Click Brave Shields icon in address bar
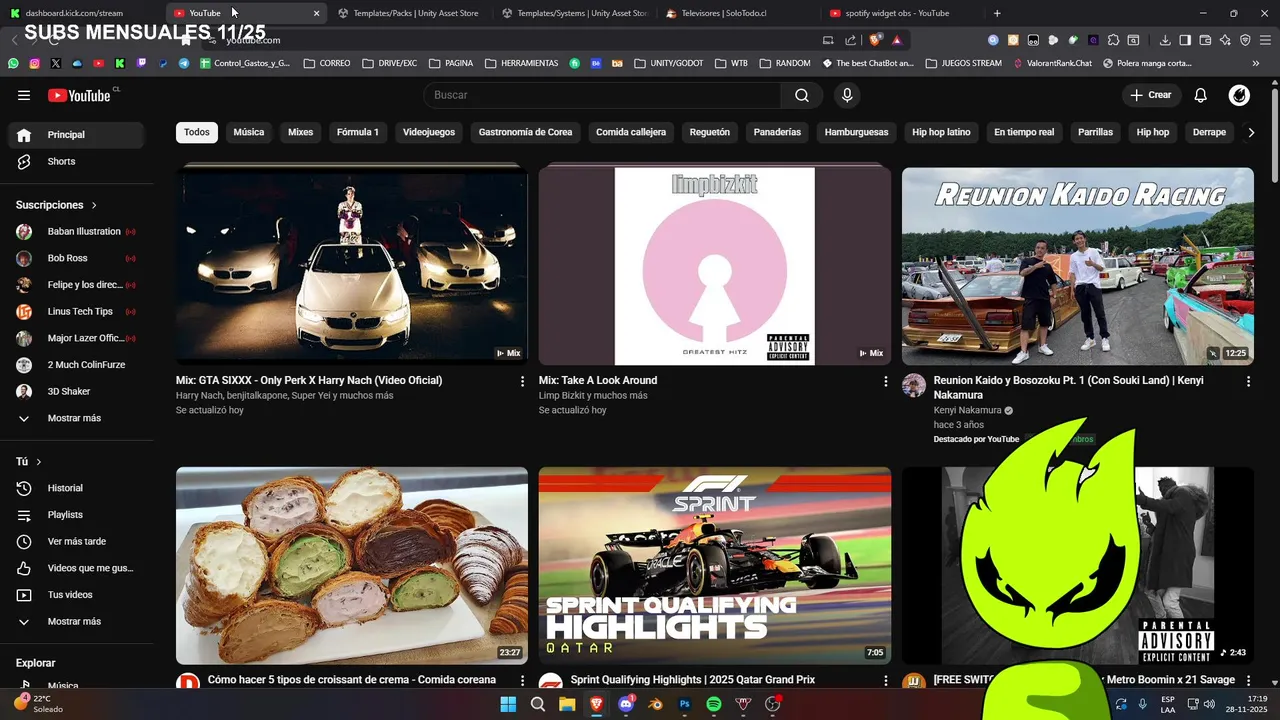Screen dimensions: 1280x720 coord(875,40)
